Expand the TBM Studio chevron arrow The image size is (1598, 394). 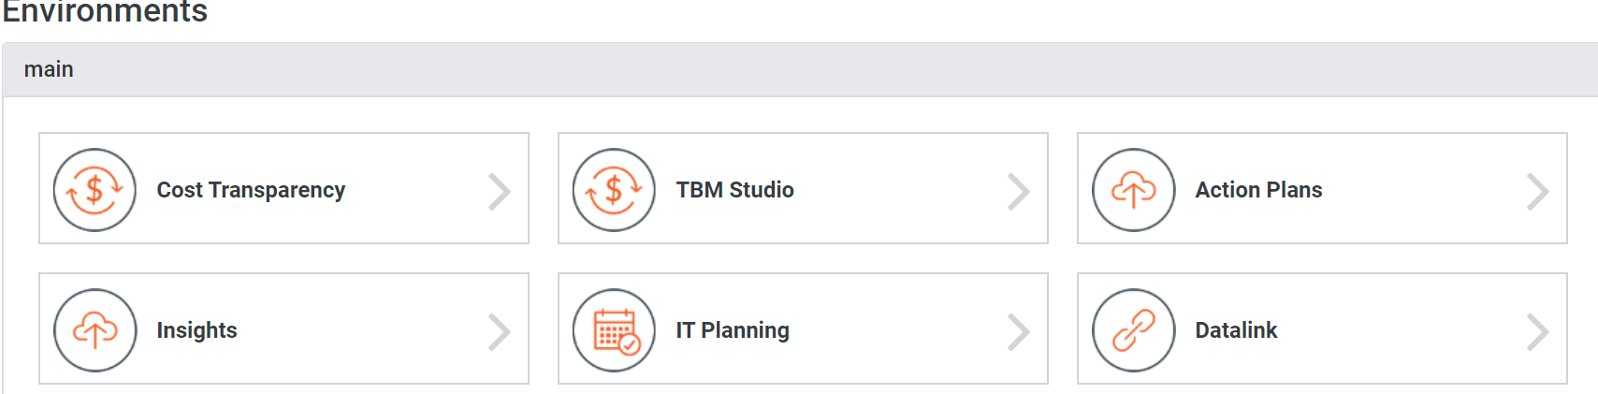tap(1018, 191)
